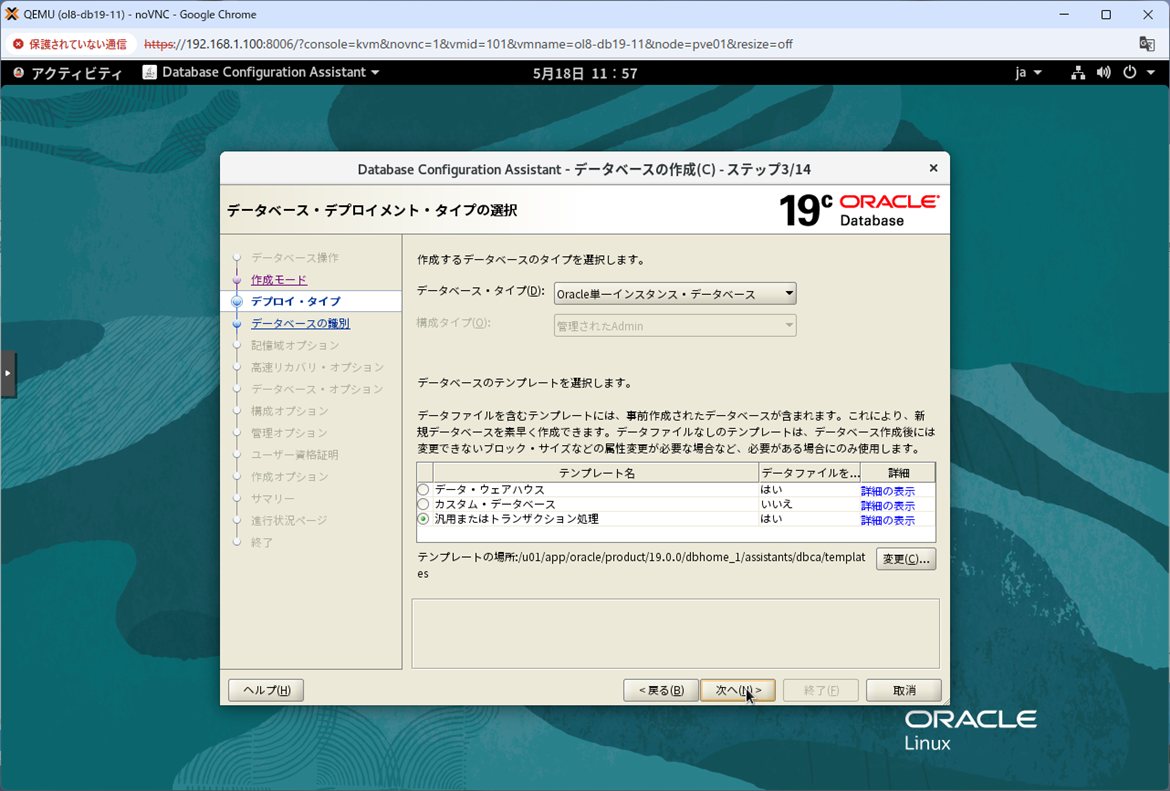Open the Database Configuration Assistant app menu
The width and height of the screenshot is (1170, 791).
[x=262, y=72]
